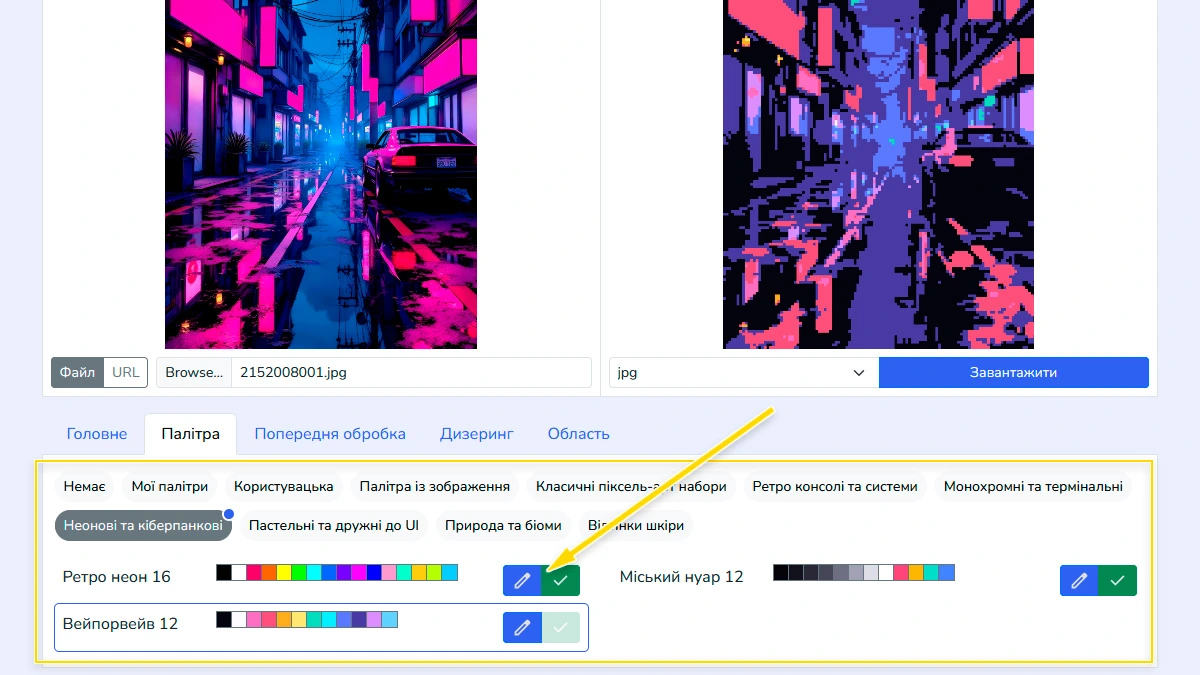Apply the Міський нуар 12 palette
Viewport: 1200px width, 675px height.
1117,580
